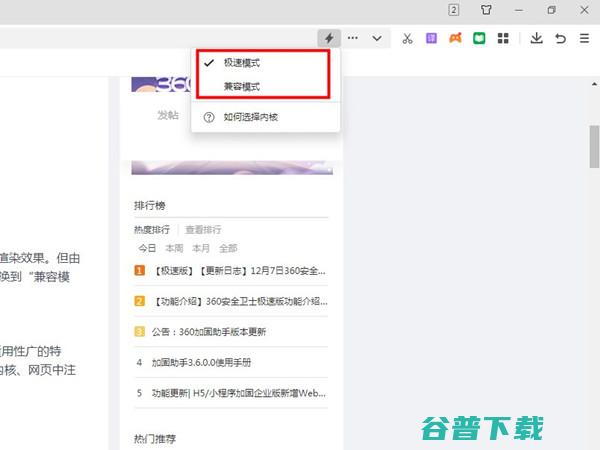The height and width of the screenshot is (450, 600).
Task: Click the question mark help icon
Action: pos(209,117)
